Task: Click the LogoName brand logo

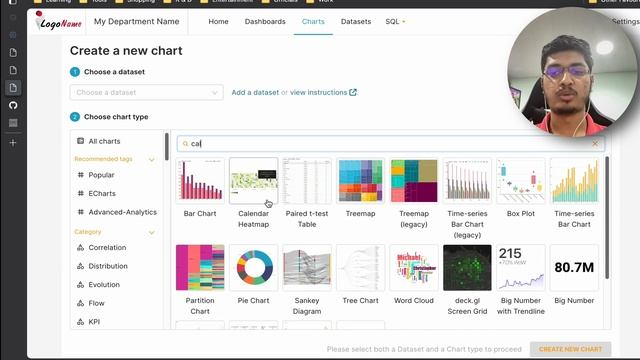Action: [58, 21]
